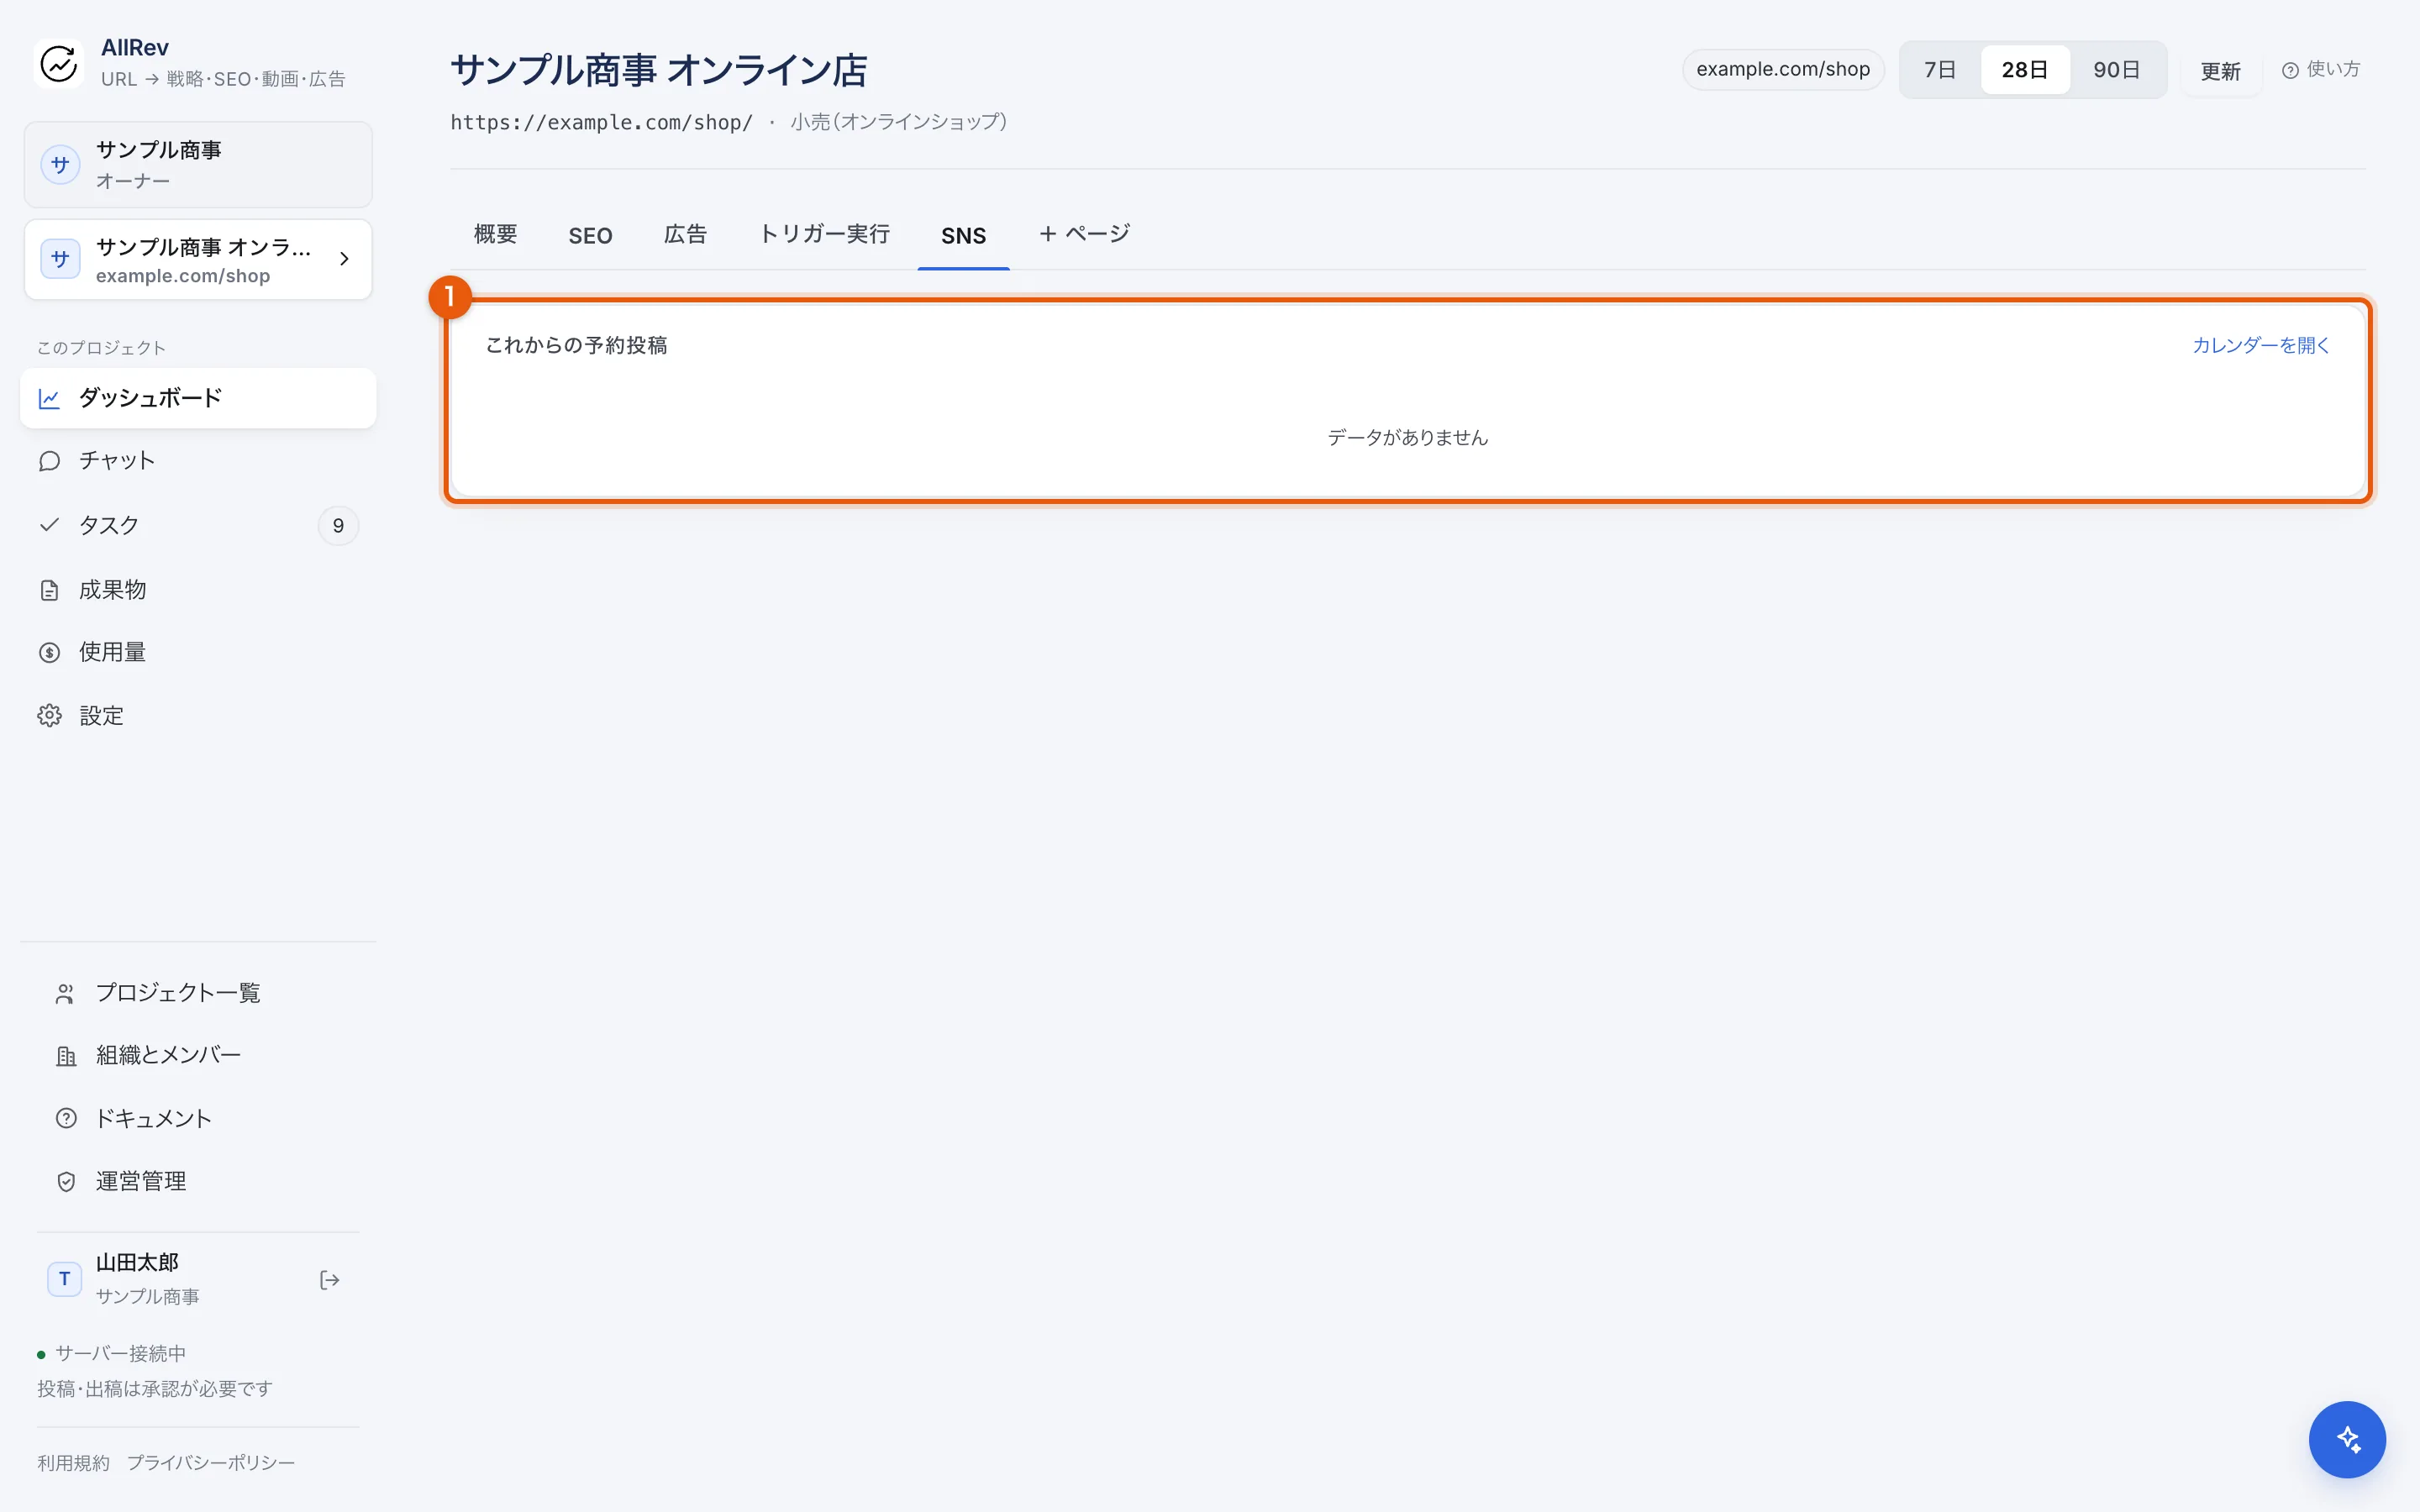Click the https://example.com/shop/ URL text
This screenshot has width=2420, height=1512.
tap(601, 122)
